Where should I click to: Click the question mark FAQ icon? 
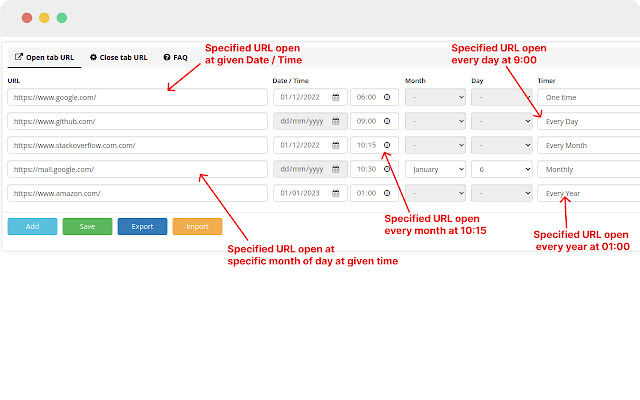(x=167, y=57)
